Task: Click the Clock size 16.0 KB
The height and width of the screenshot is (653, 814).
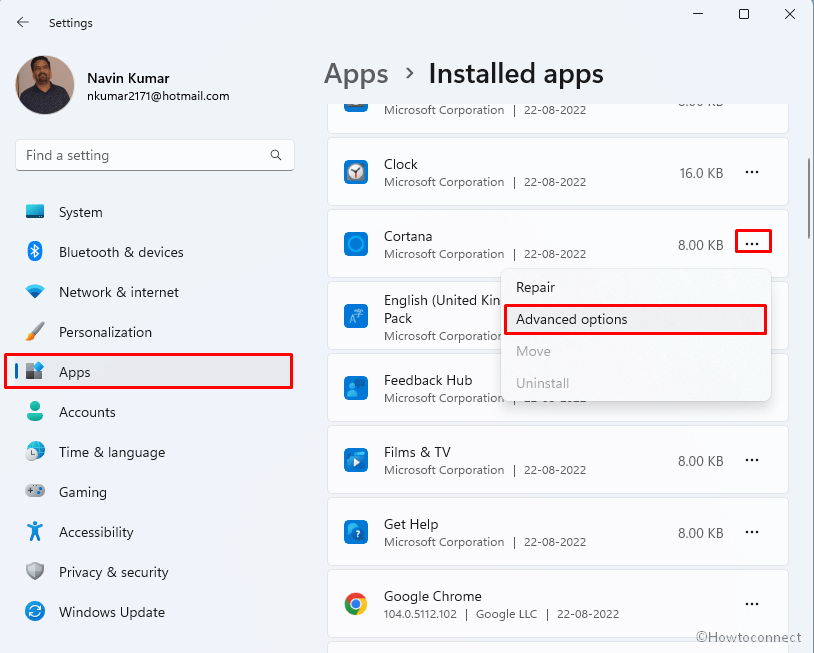Action: click(701, 173)
